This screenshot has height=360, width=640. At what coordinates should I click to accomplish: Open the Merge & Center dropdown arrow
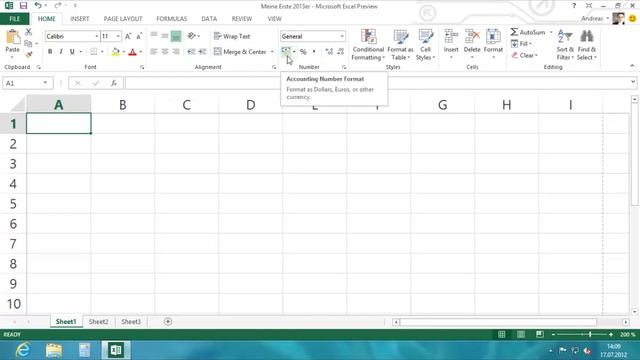pos(272,52)
